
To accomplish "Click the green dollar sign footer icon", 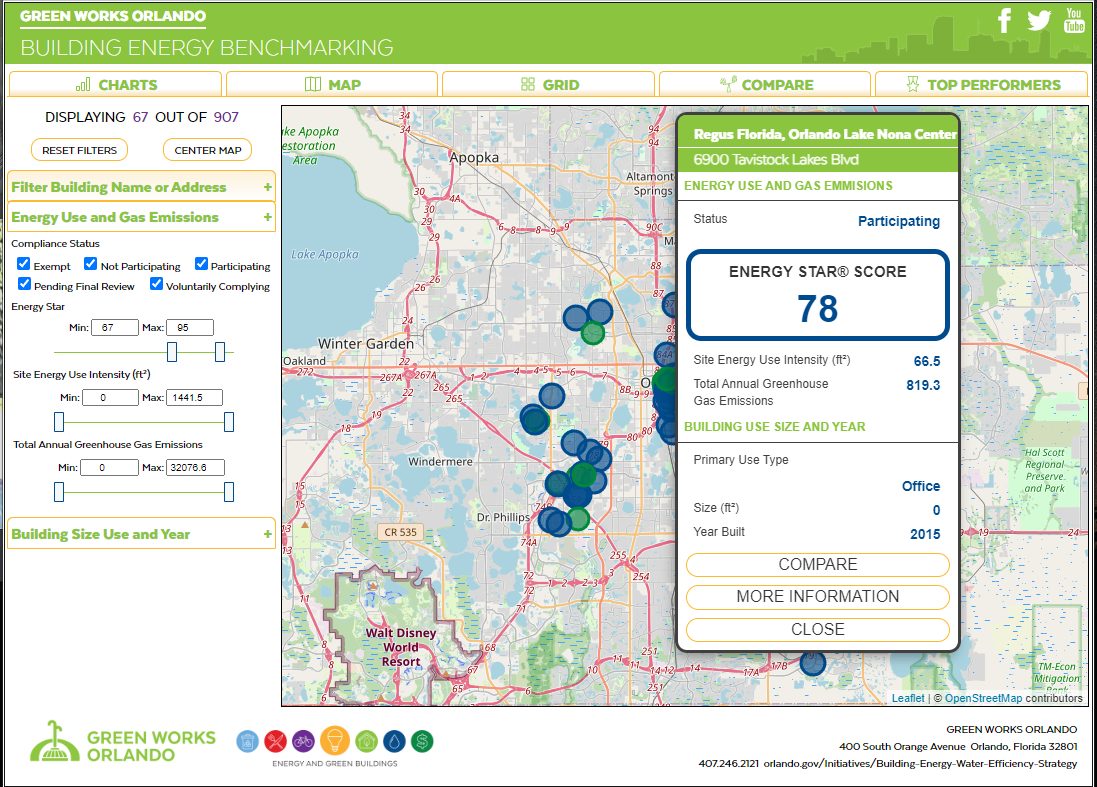I will click(422, 741).
